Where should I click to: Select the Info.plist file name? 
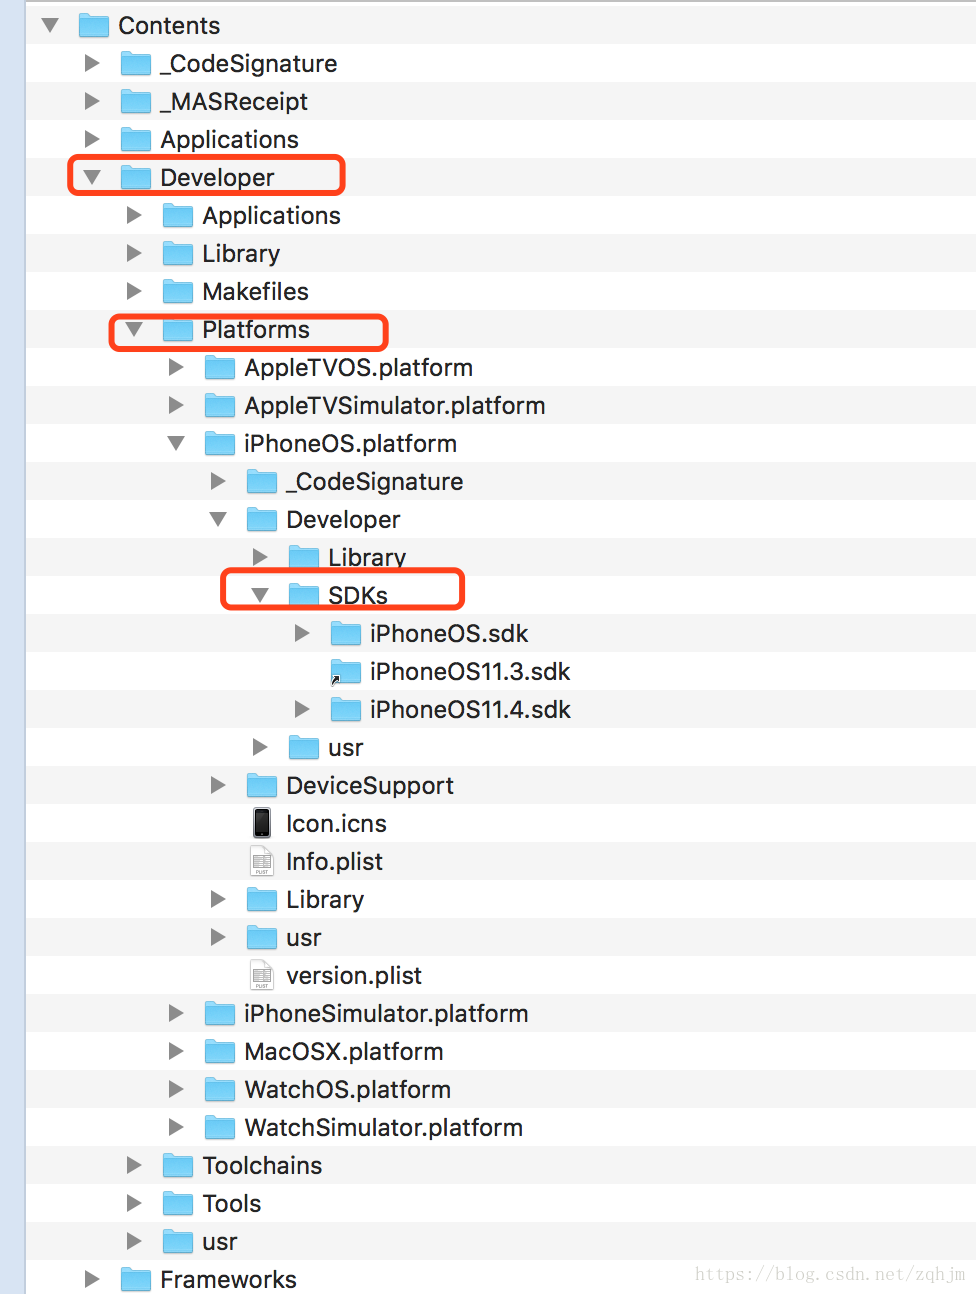(x=334, y=862)
